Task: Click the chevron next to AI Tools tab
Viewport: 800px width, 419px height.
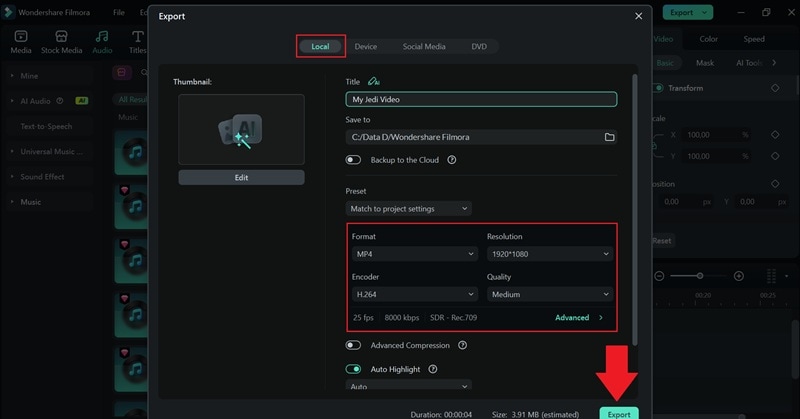Action: click(x=774, y=62)
